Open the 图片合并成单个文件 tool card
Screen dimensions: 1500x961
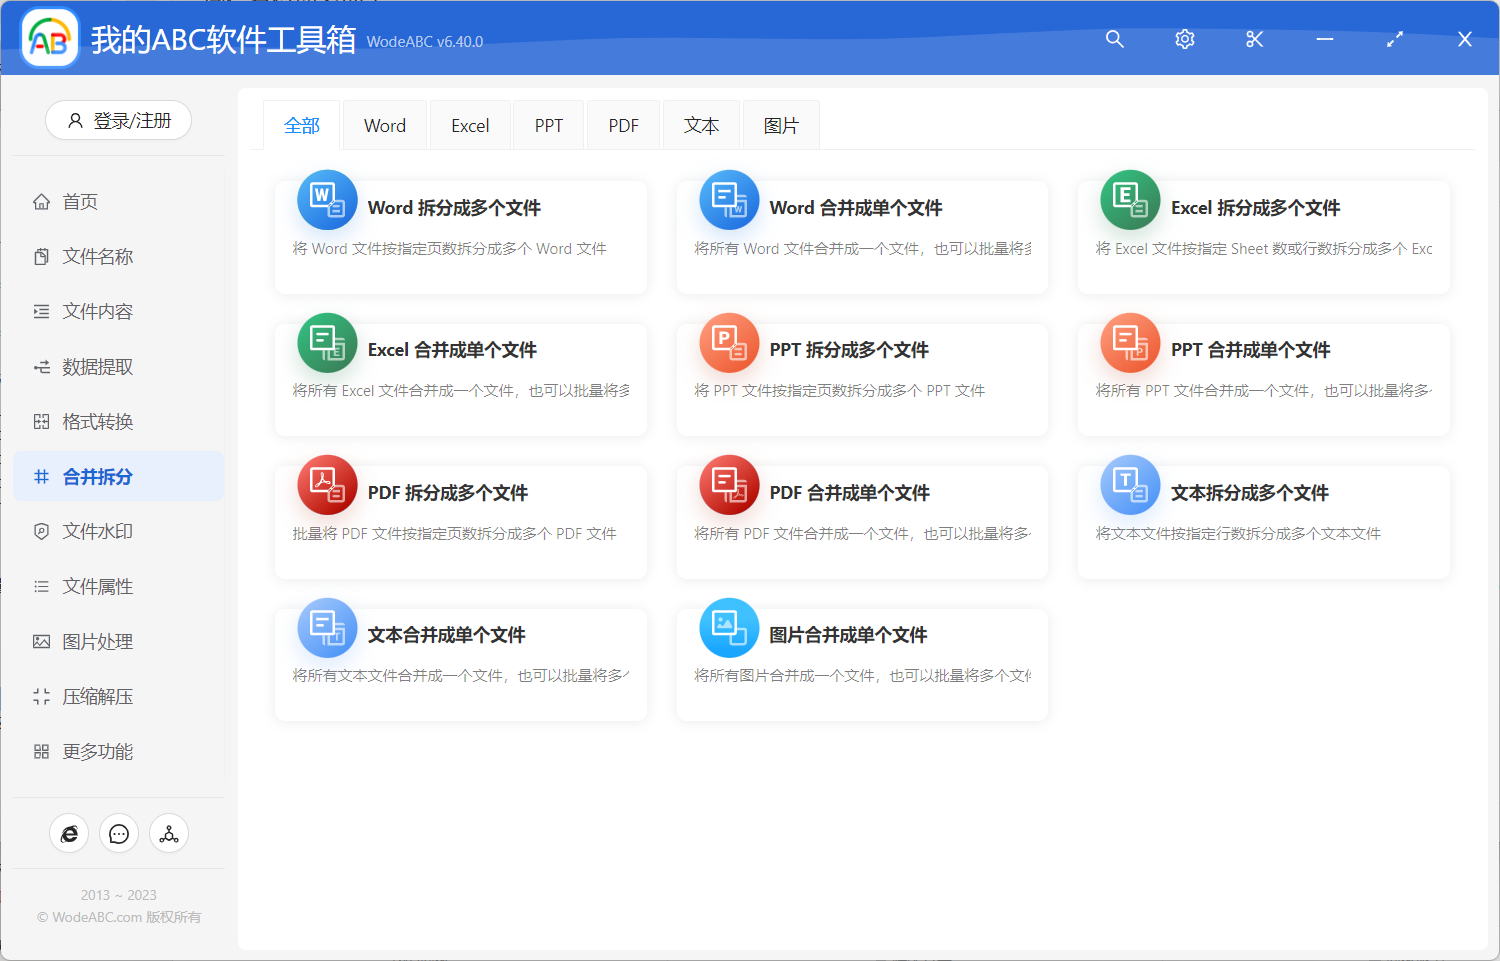861,663
